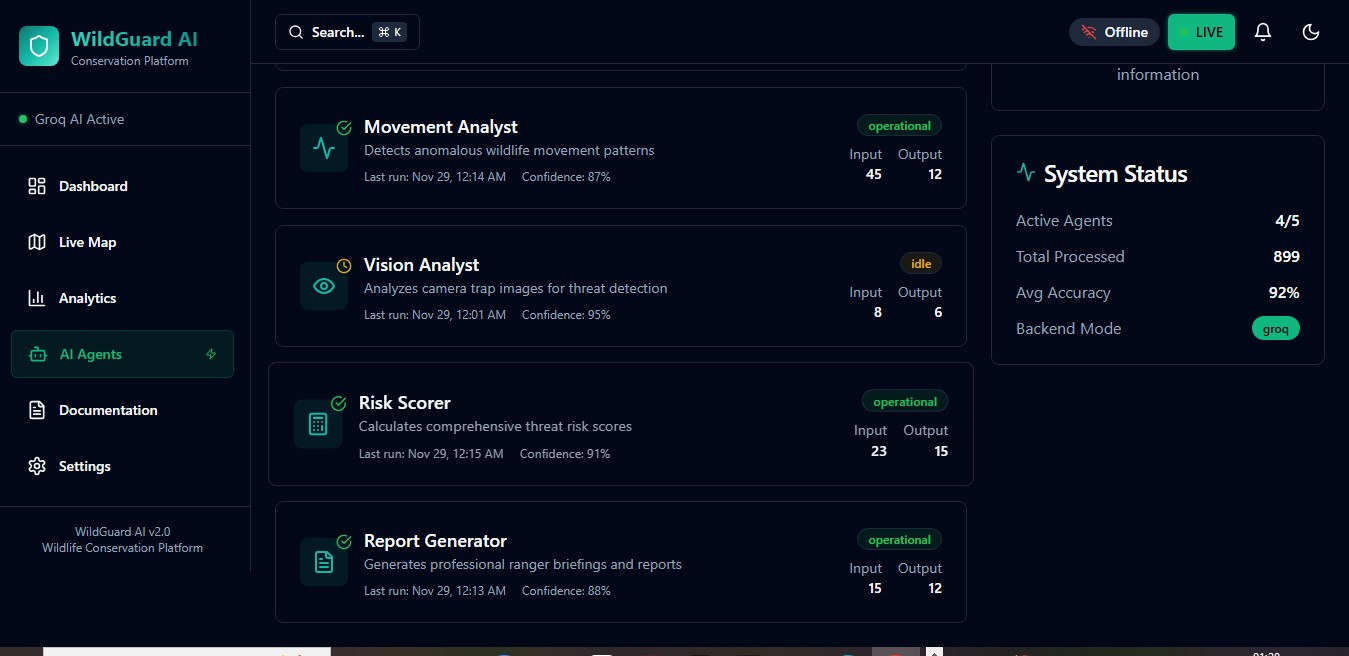
Task: Go to the Dashboard page
Action: 93,186
